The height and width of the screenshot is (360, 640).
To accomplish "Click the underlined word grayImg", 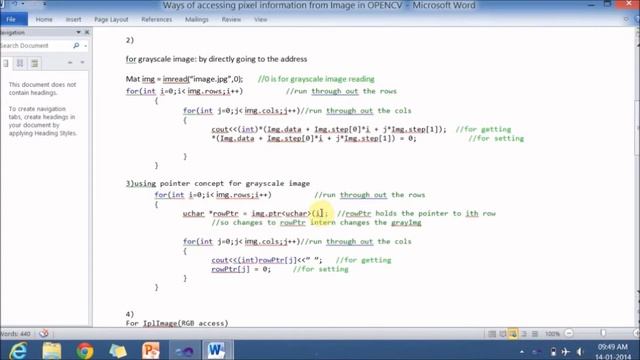I will (x=406, y=222).
